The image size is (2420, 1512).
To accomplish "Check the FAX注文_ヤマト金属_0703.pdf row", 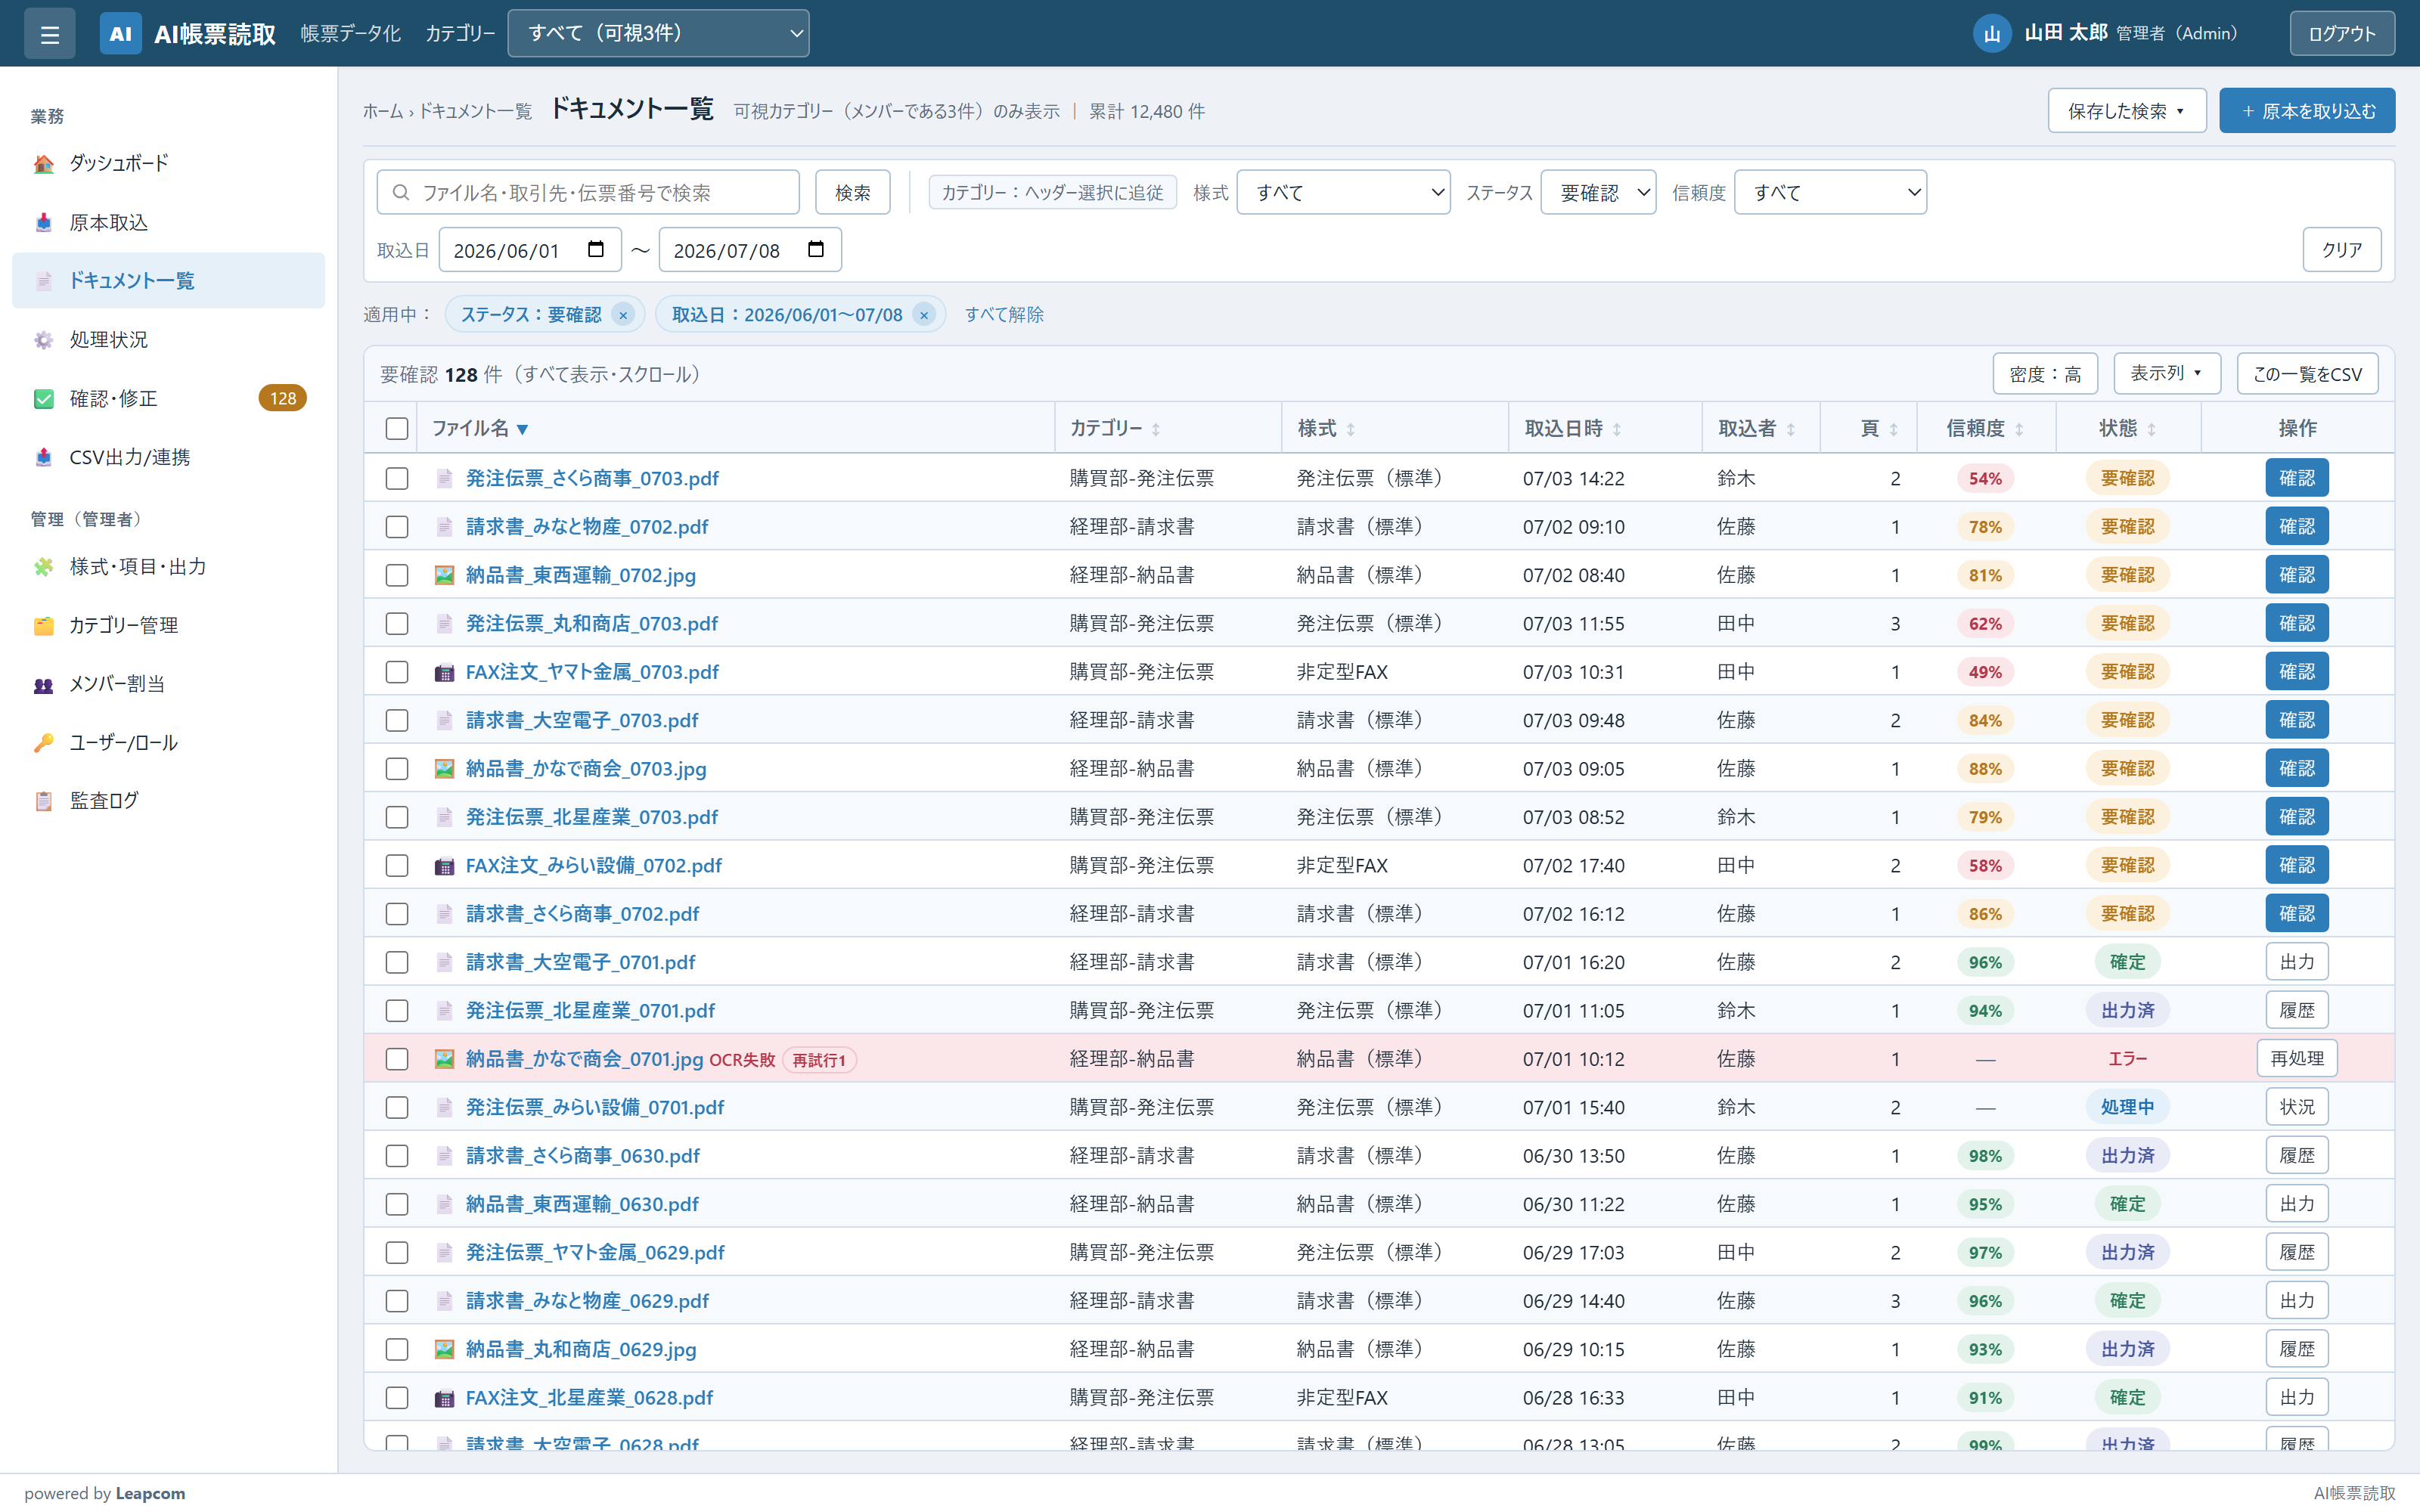I will 397,672.
